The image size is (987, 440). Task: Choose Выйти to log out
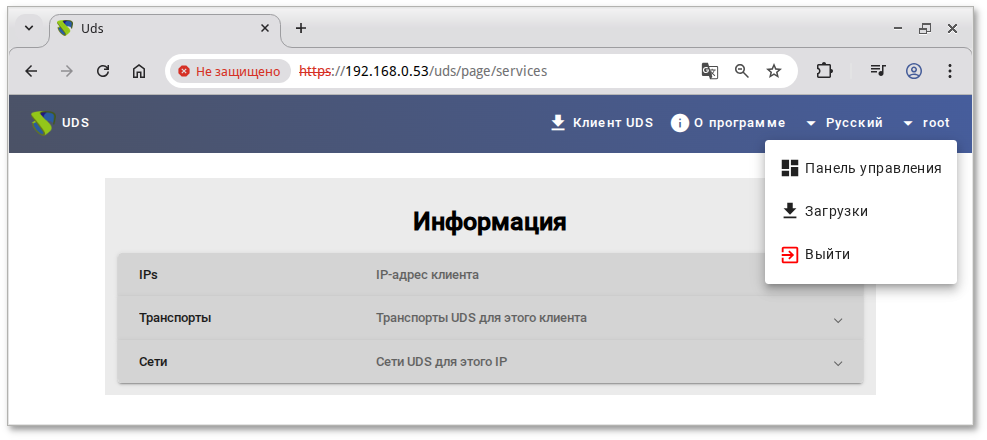point(860,254)
